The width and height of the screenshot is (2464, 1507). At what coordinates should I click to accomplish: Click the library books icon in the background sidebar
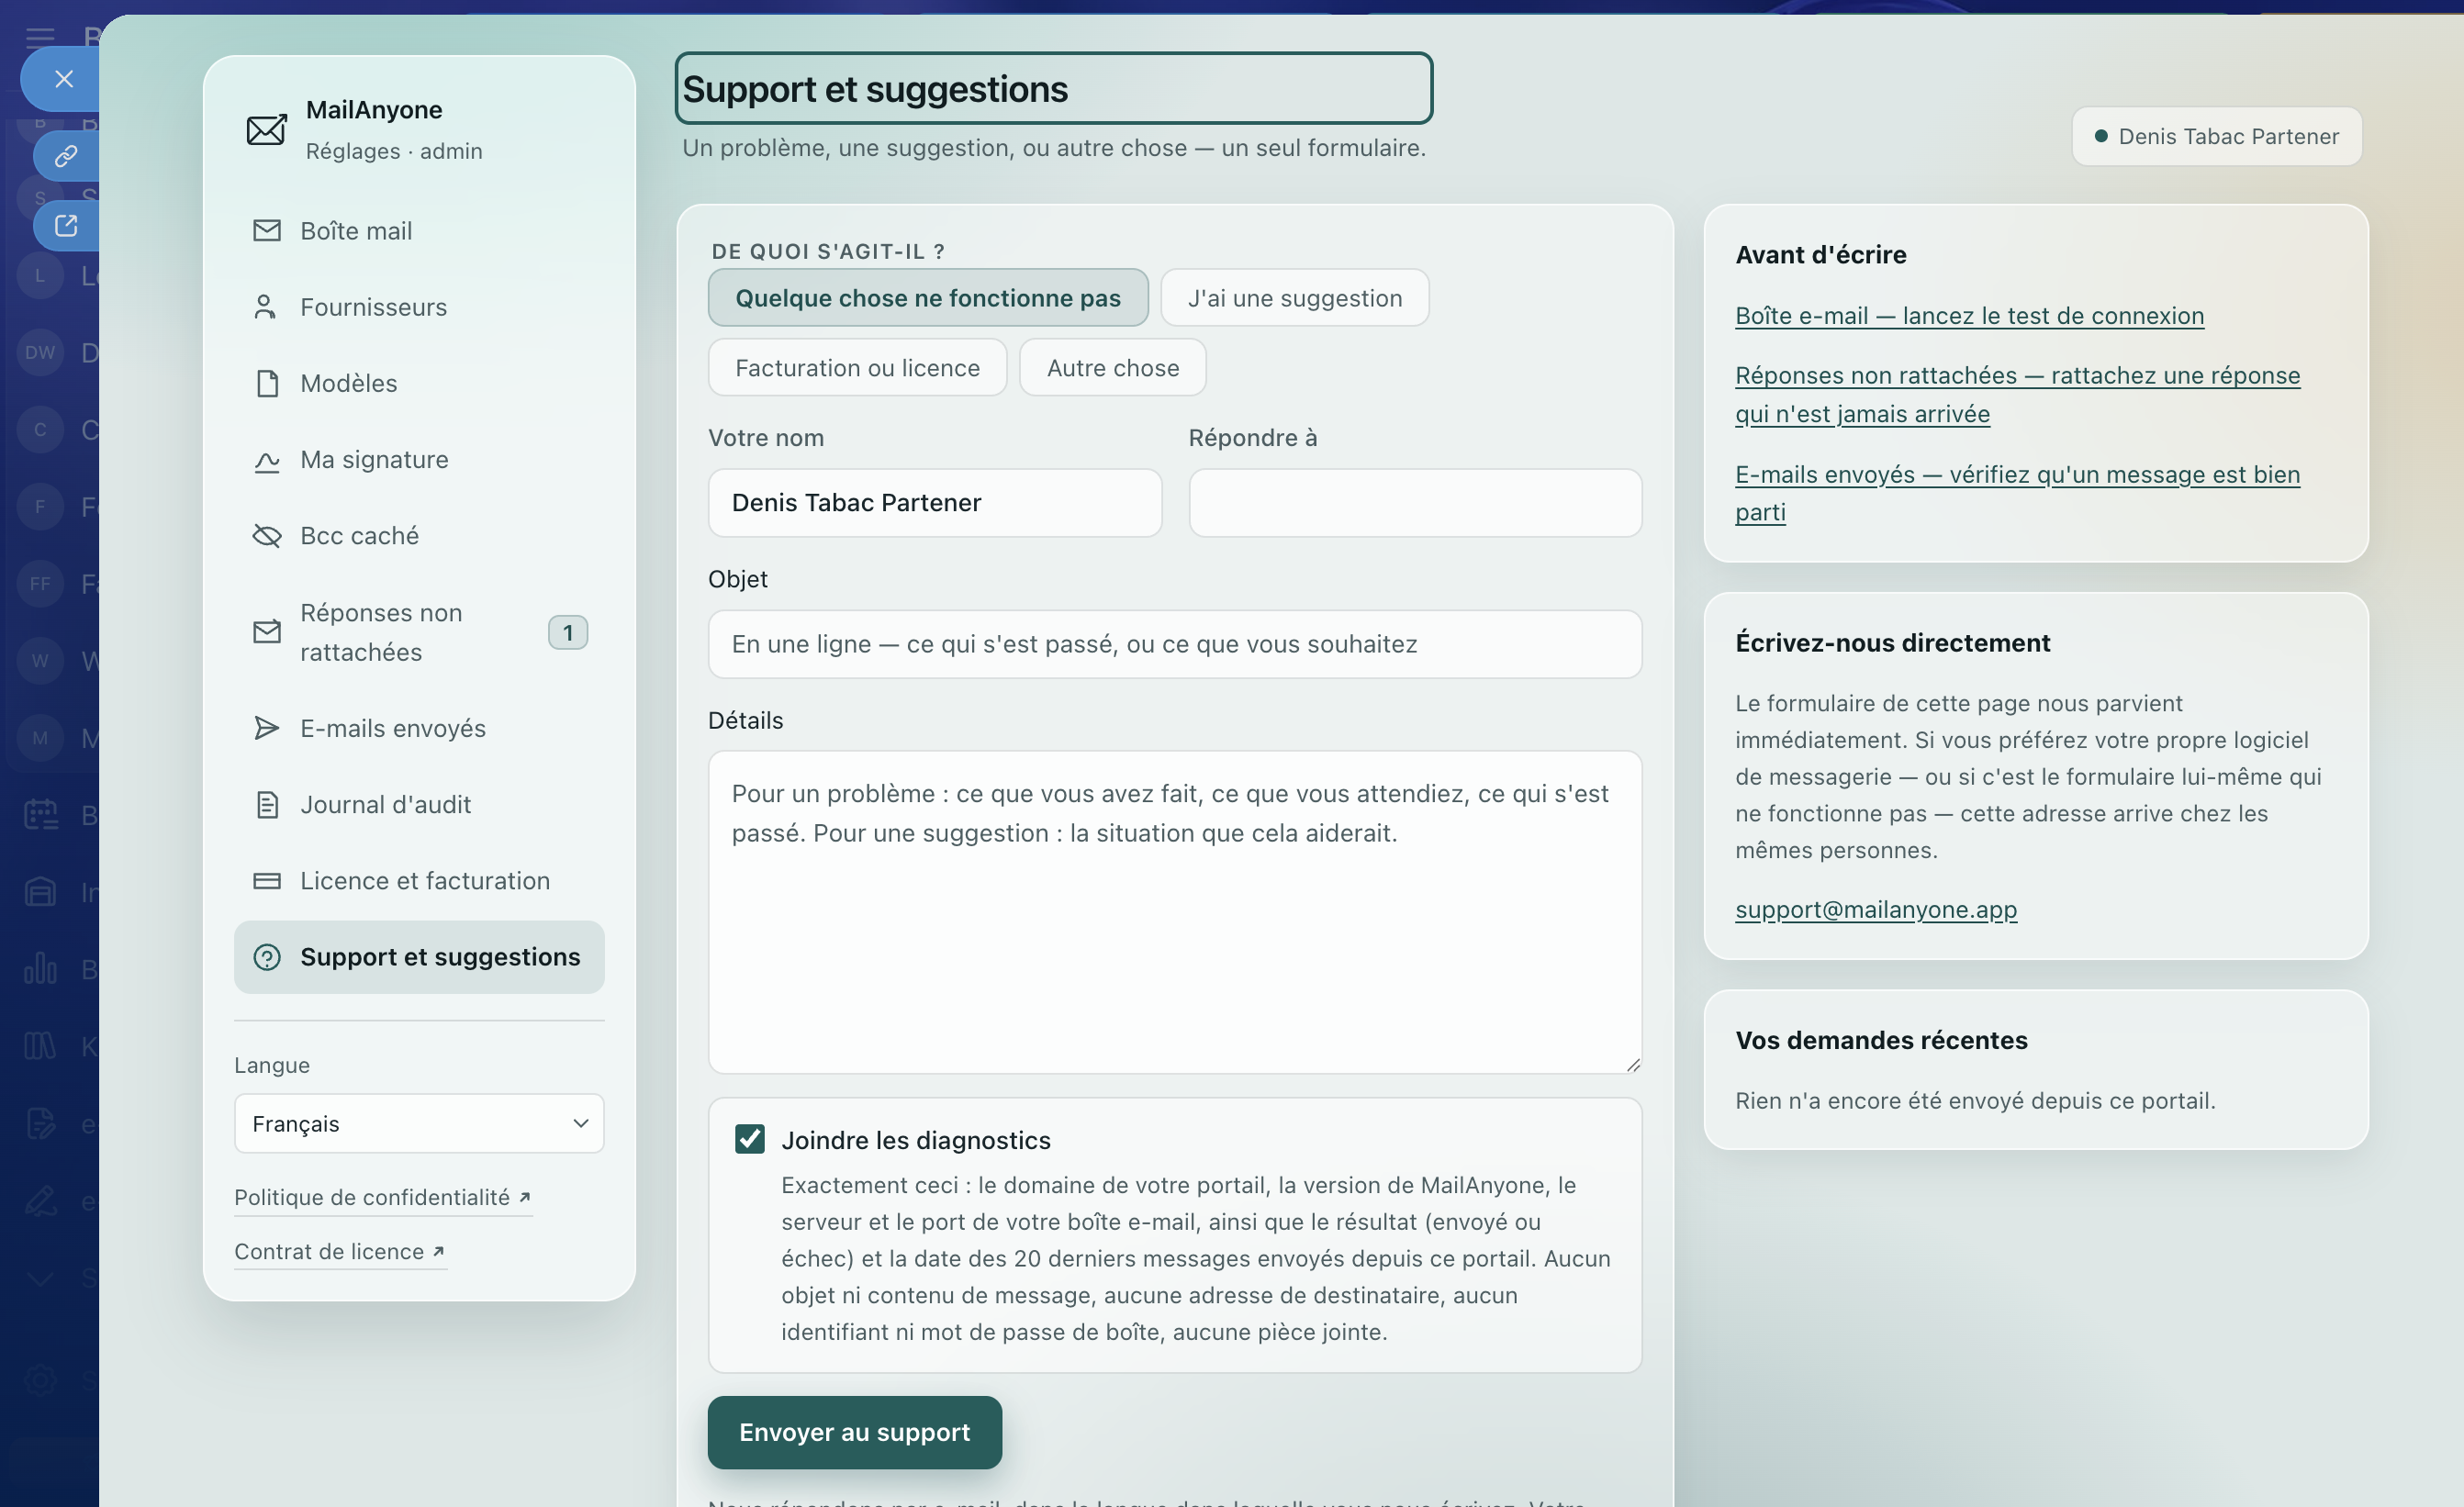[x=41, y=1046]
